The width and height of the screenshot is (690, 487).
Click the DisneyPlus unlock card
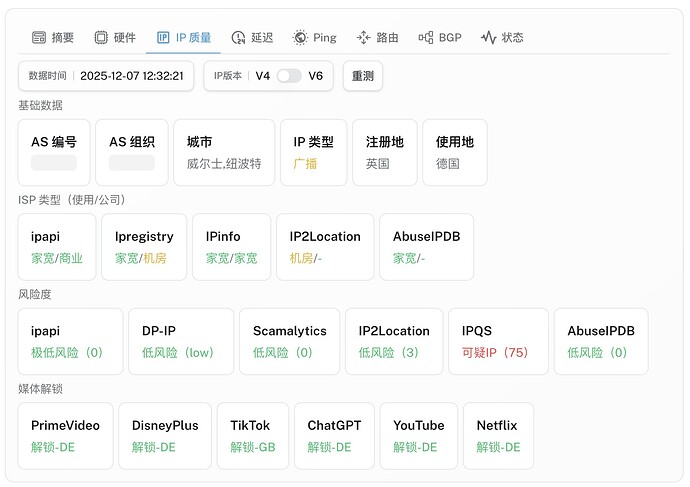tap(165, 436)
